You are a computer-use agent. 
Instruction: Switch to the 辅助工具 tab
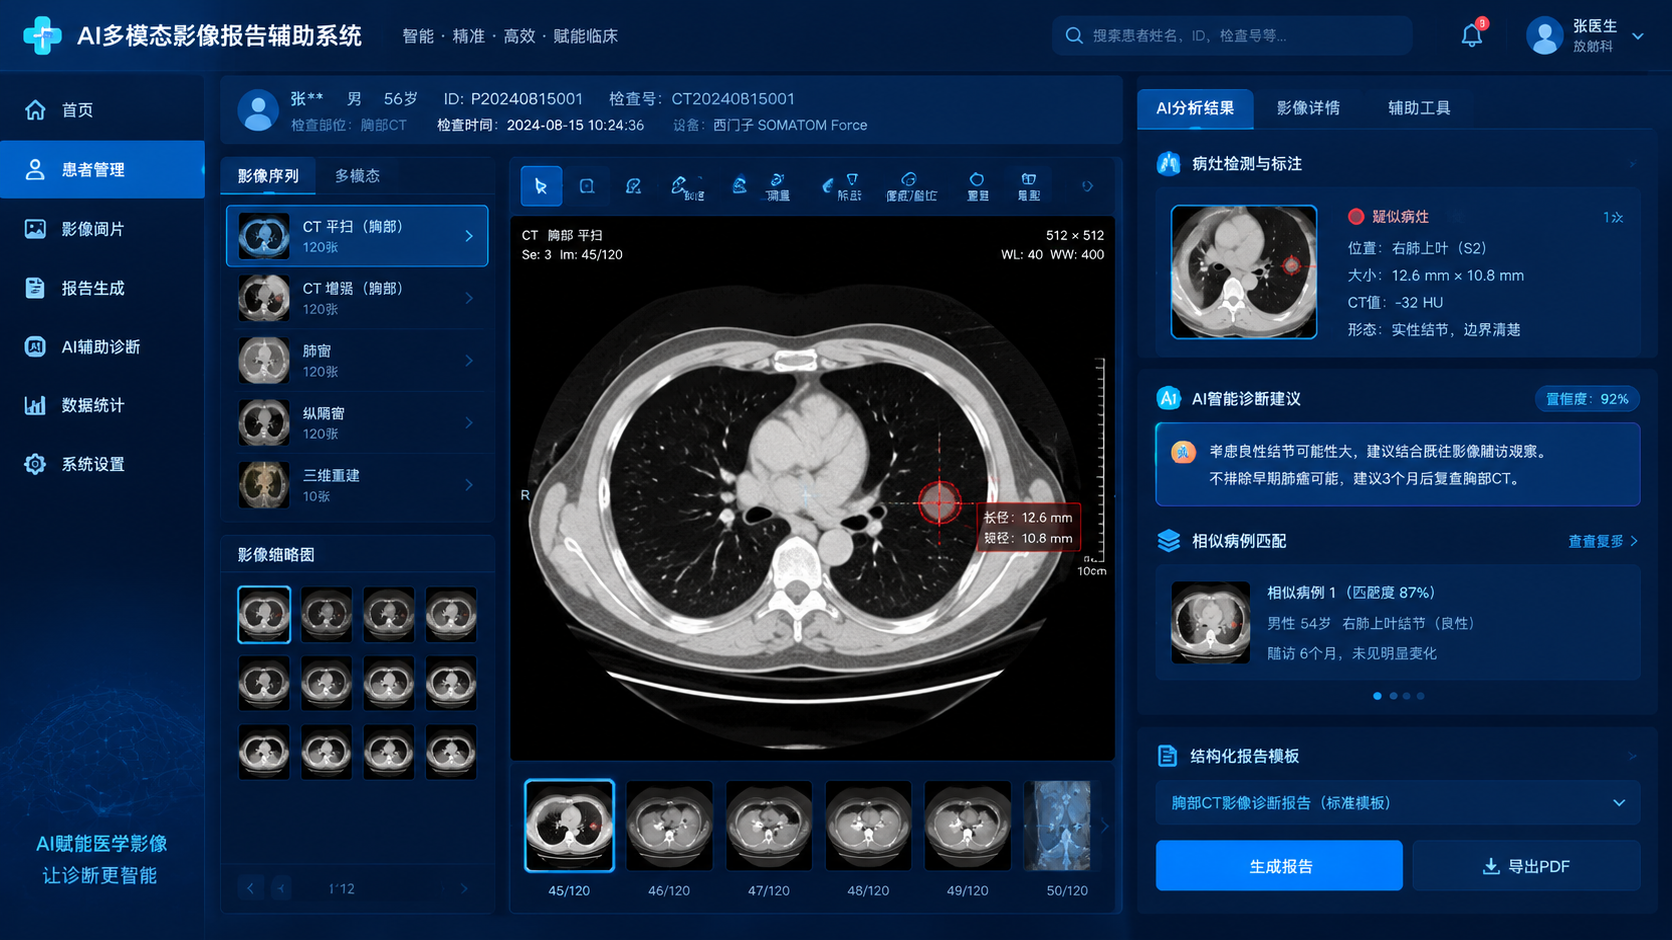[1419, 108]
